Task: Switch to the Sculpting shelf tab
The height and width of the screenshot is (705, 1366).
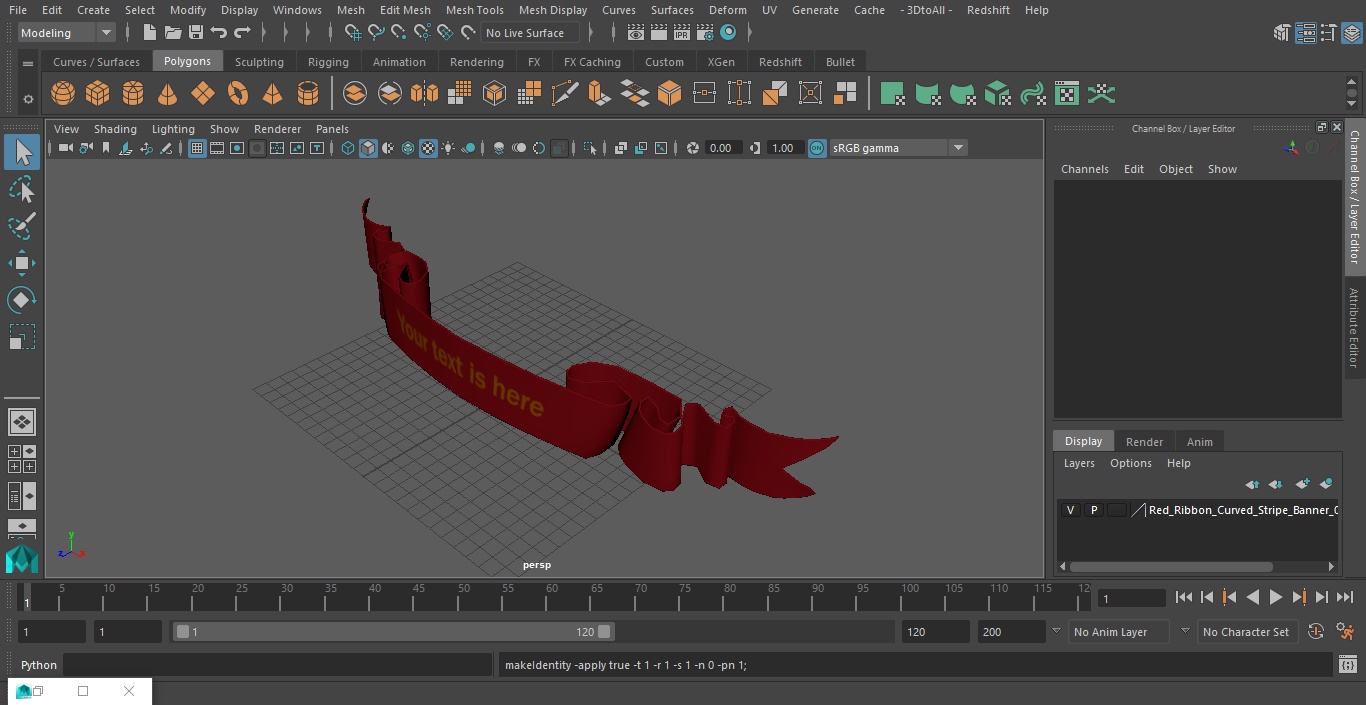Action: (x=259, y=62)
